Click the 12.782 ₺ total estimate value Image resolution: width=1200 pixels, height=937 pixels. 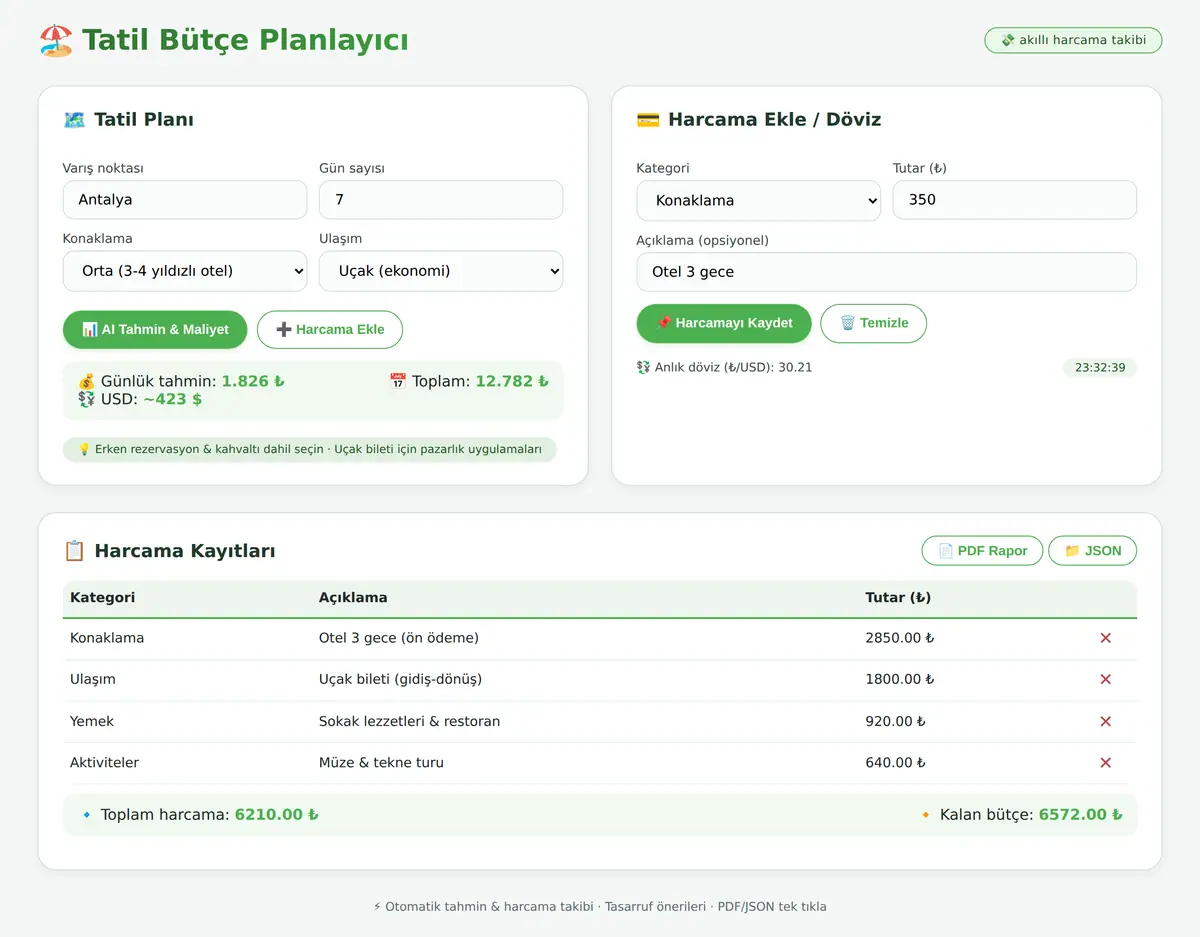tap(512, 381)
